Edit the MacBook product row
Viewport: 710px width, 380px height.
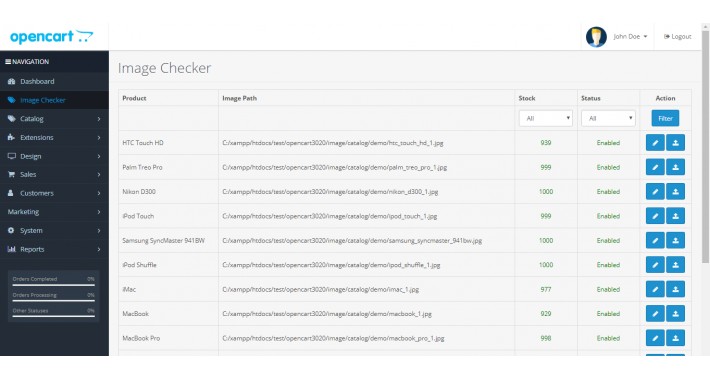(x=655, y=314)
